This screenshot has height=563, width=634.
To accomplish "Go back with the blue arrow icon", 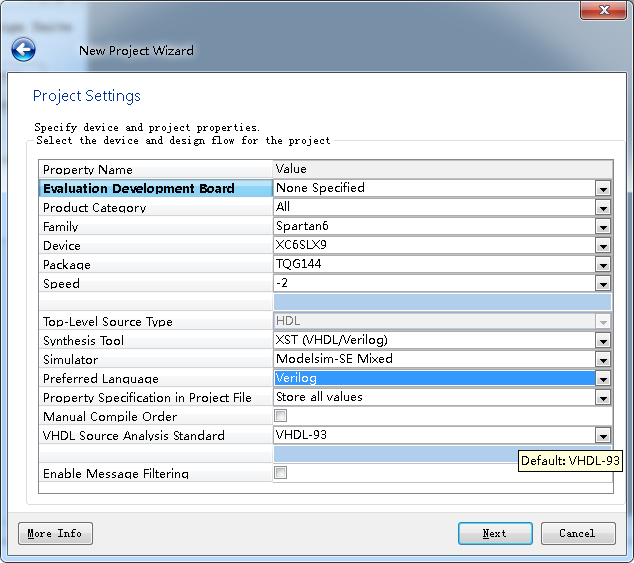I will click(x=23, y=50).
